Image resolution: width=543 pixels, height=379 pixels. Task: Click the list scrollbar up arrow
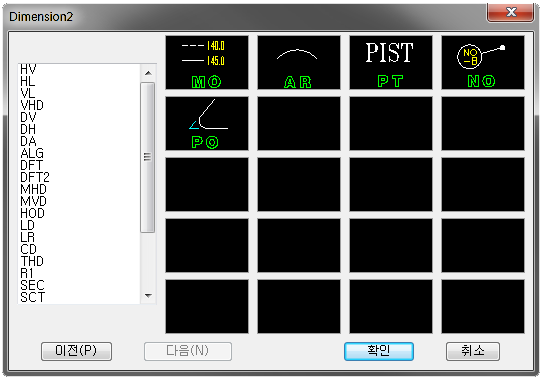click(148, 73)
